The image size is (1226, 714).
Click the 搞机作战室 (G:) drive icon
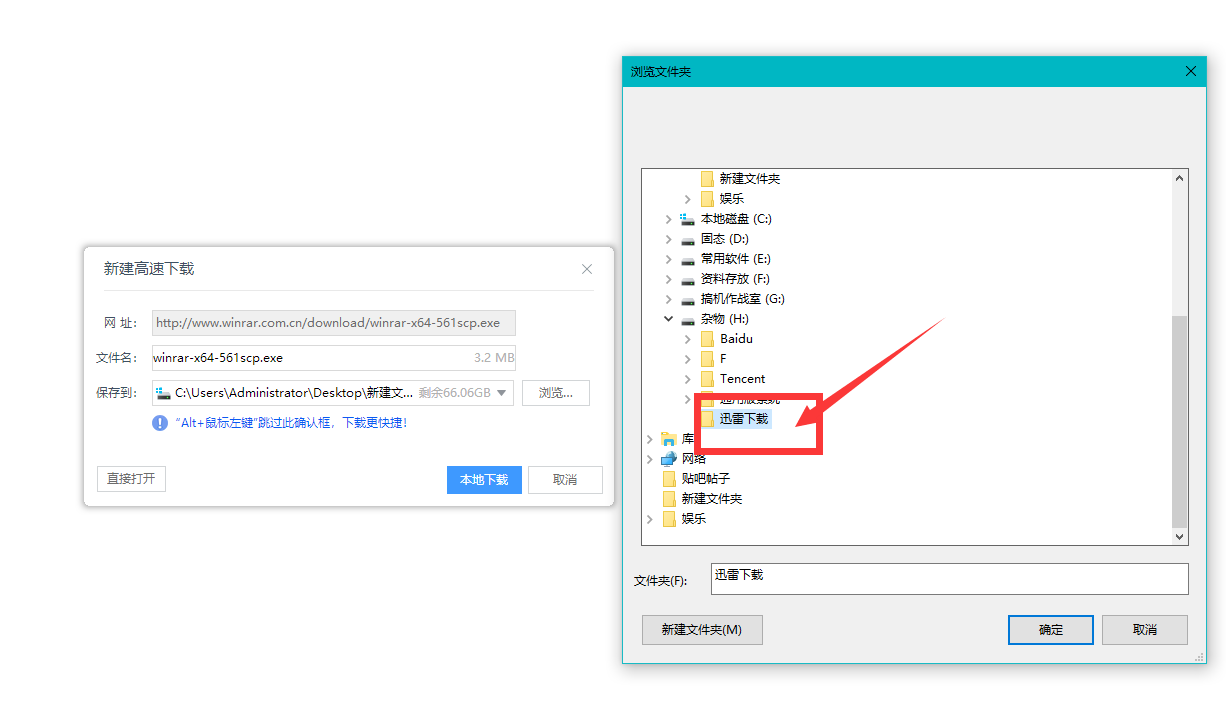(x=687, y=299)
